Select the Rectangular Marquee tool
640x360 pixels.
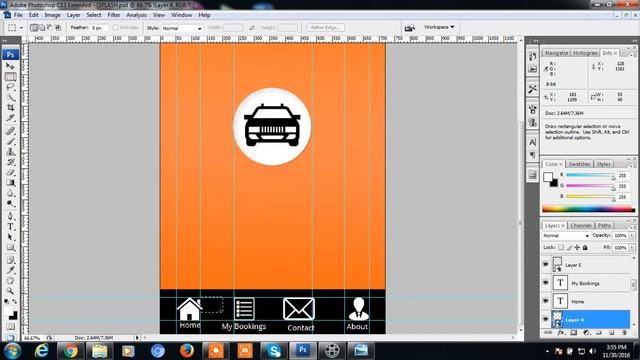(10, 76)
